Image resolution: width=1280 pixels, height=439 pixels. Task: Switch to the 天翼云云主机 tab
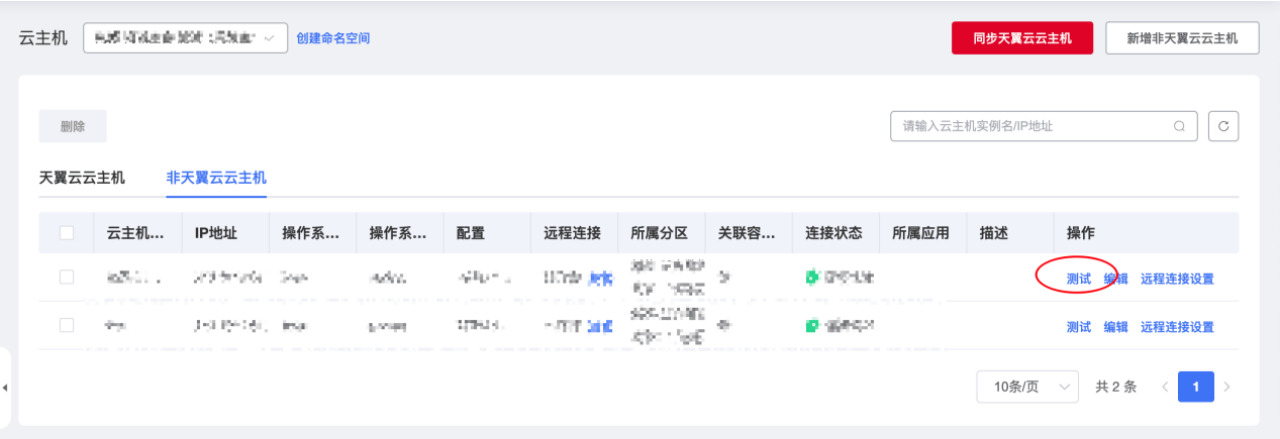point(82,178)
